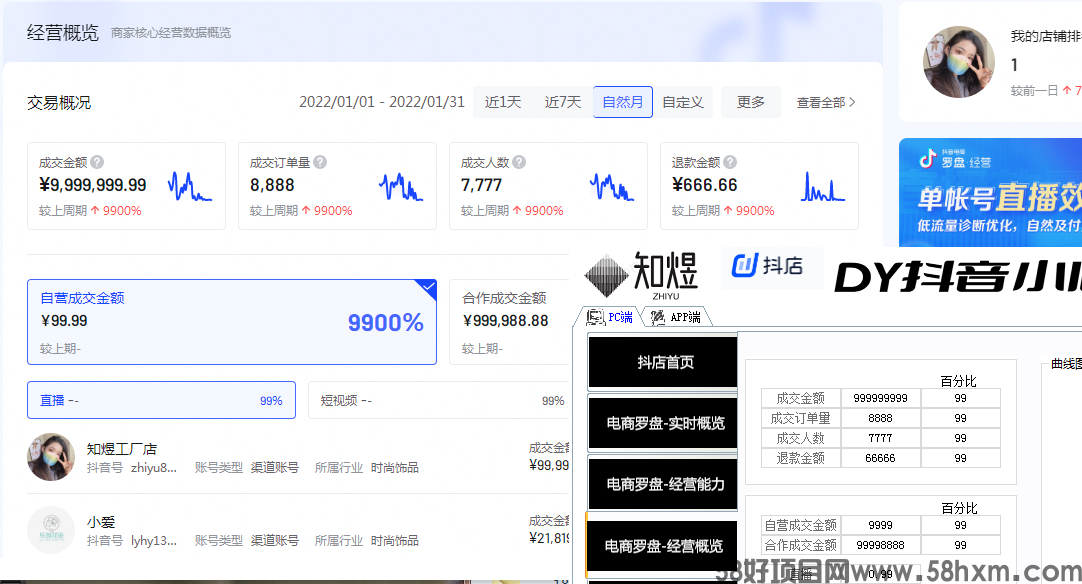Select the 自营成交金额 card

tap(232, 322)
